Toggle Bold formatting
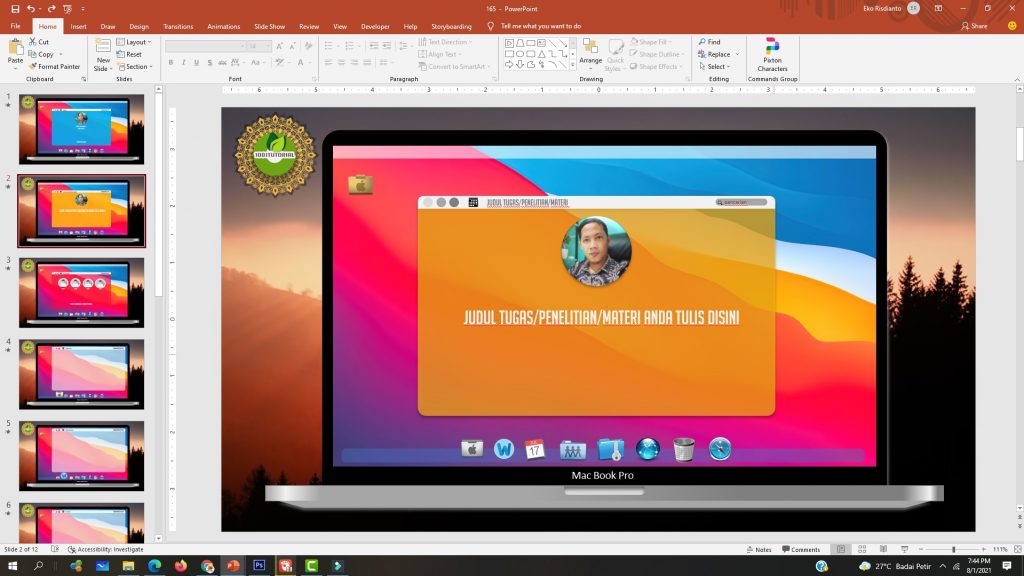The height and width of the screenshot is (576, 1024). tap(171, 63)
